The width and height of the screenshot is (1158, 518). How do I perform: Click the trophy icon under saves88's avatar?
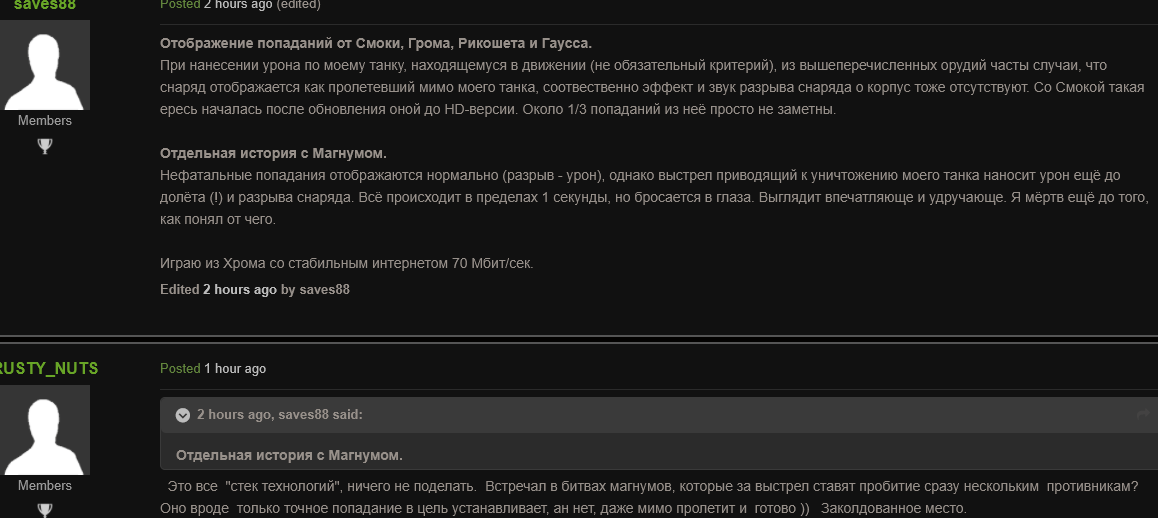coord(44,146)
